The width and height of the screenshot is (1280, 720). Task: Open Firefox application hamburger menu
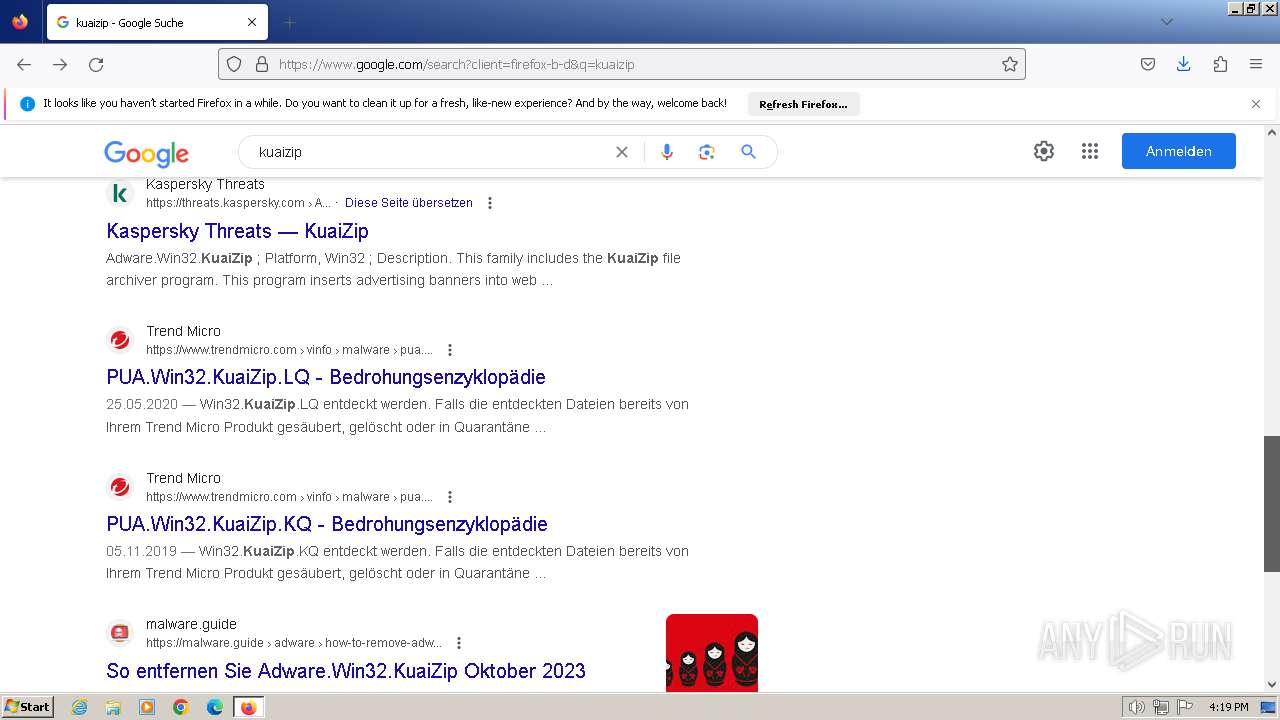click(1256, 64)
